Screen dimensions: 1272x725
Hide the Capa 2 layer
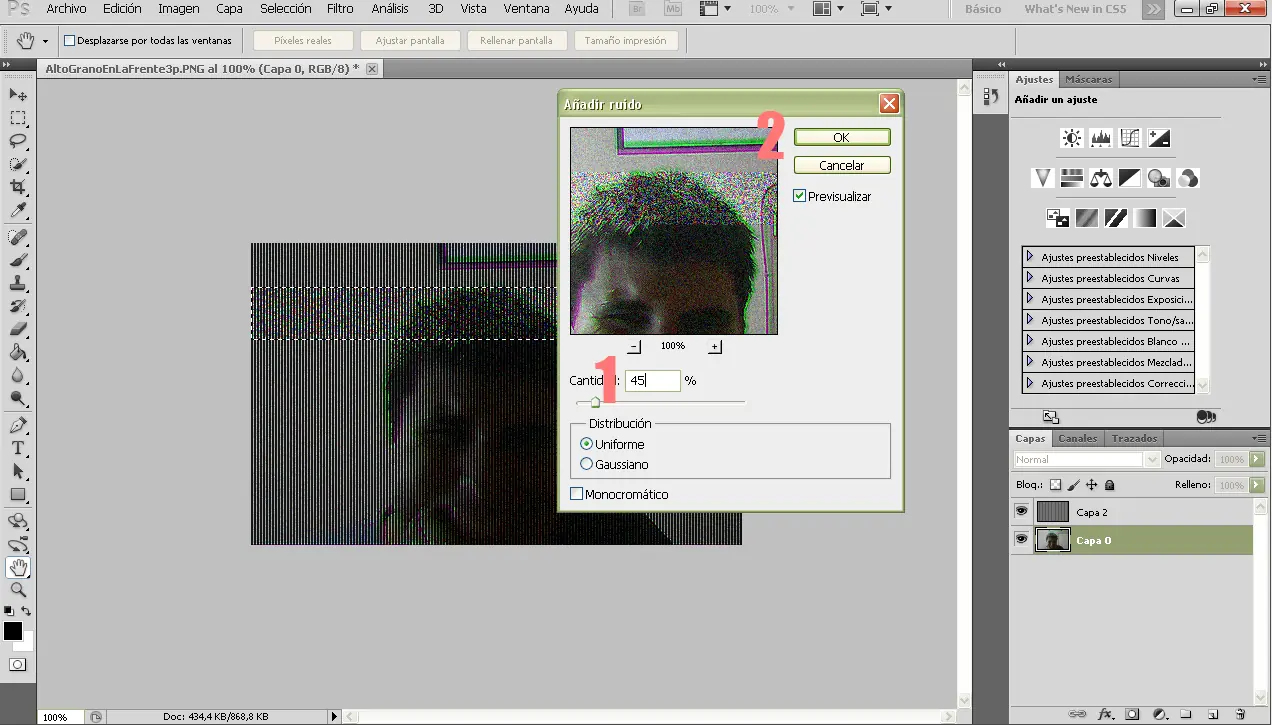click(x=1021, y=511)
